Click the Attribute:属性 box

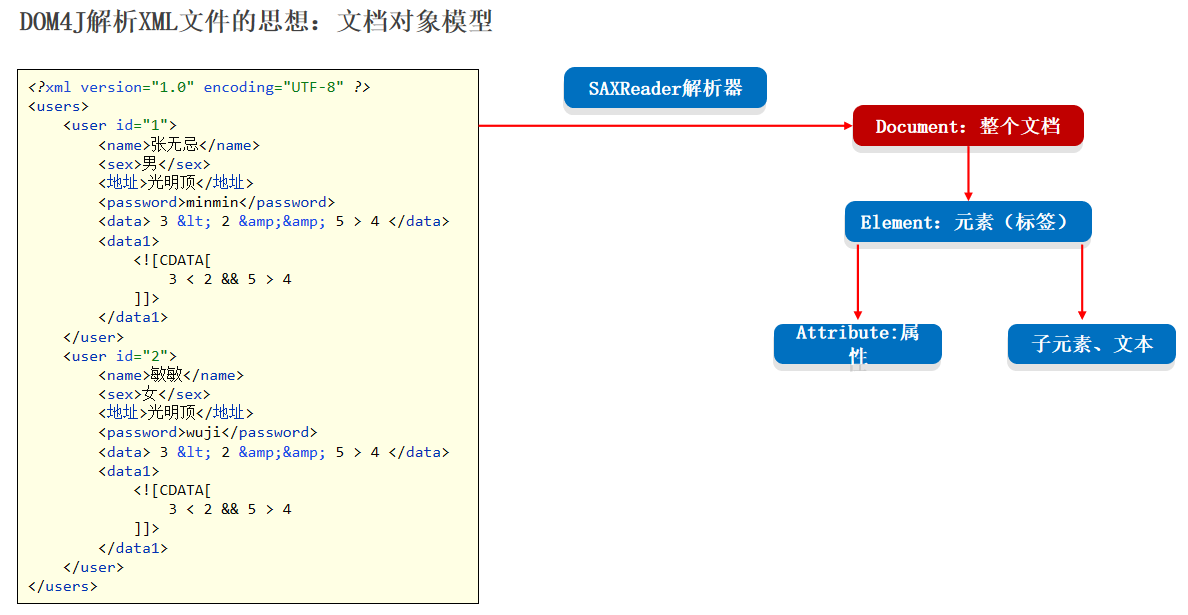pyautogui.click(x=857, y=344)
